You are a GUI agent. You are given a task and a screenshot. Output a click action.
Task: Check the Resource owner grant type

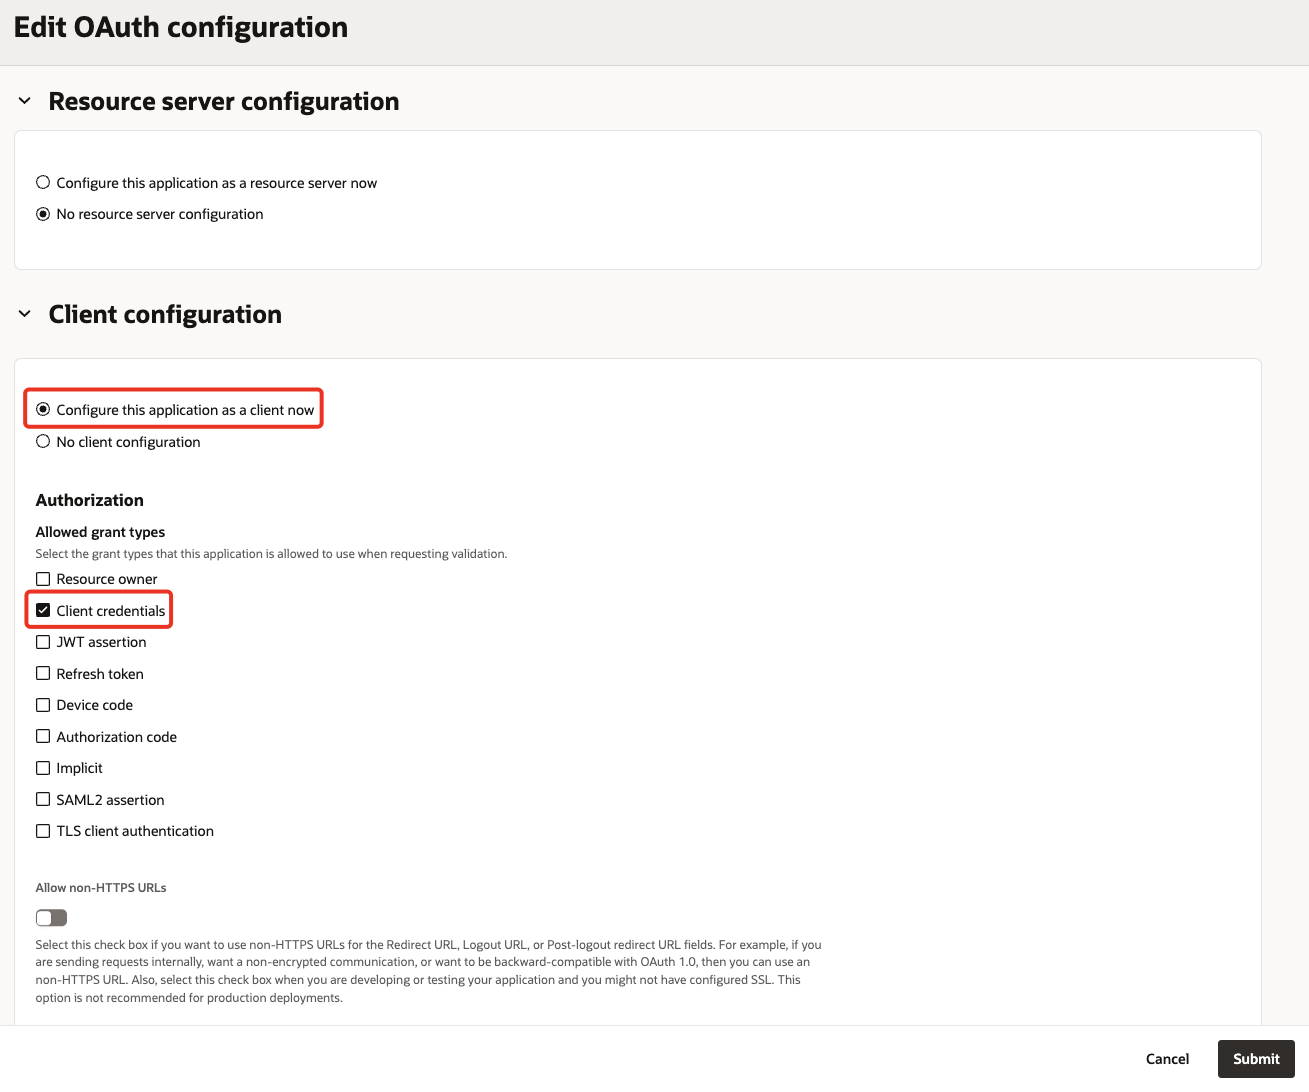point(43,579)
